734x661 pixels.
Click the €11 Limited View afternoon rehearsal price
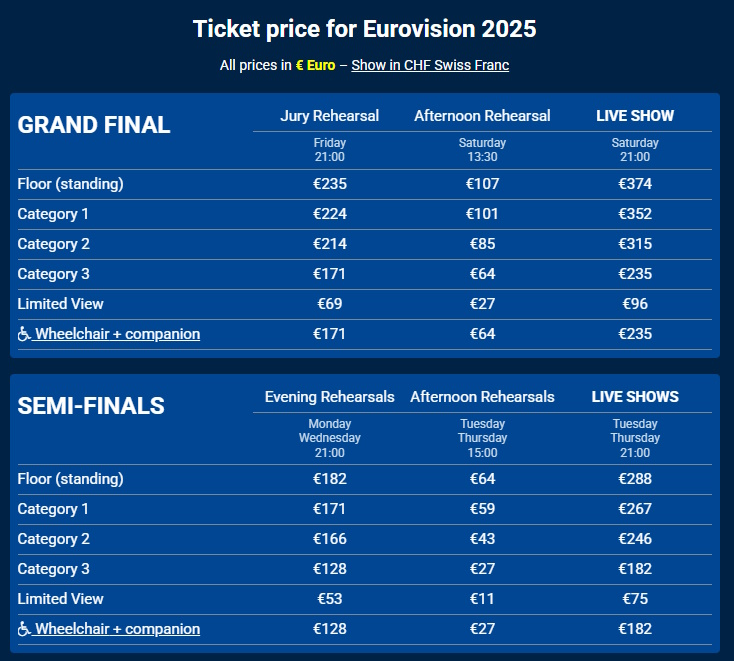click(482, 599)
